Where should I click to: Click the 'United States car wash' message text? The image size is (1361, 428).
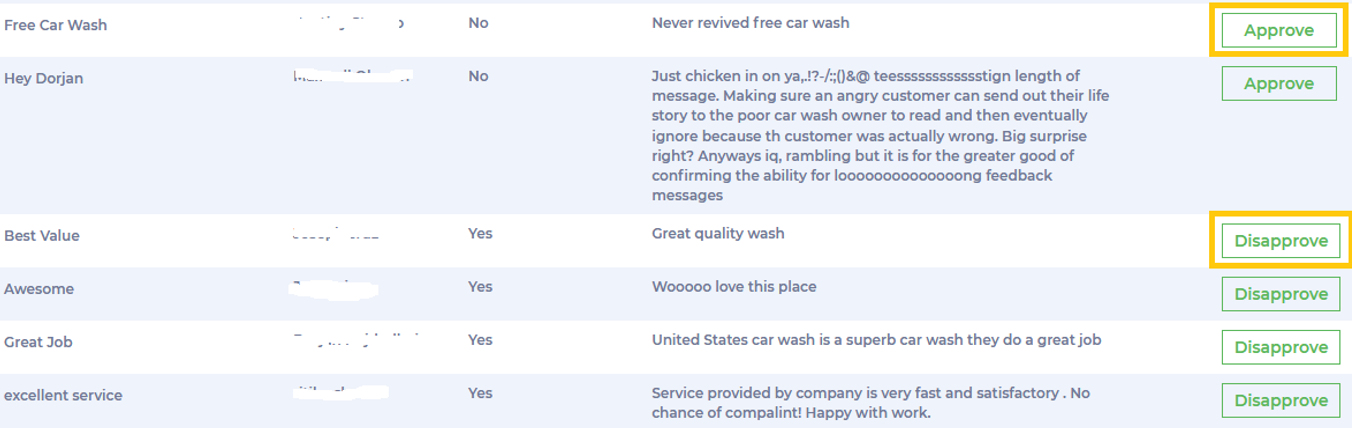coord(876,339)
